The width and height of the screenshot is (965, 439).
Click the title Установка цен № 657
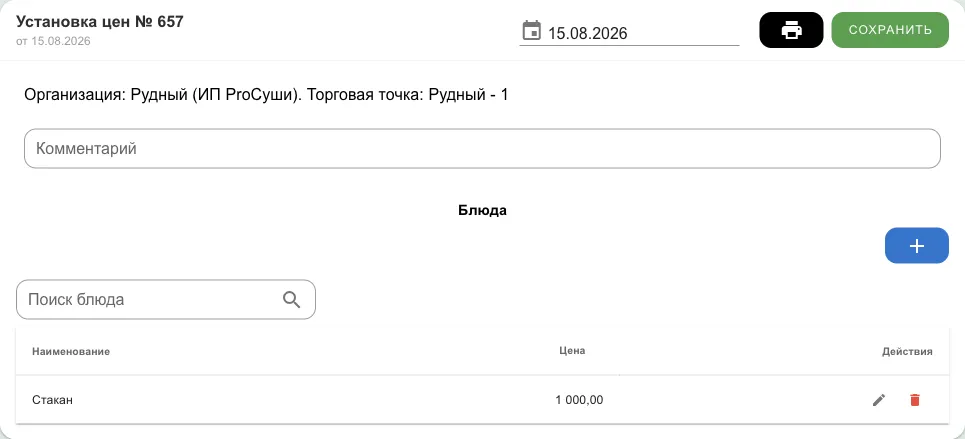pyautogui.click(x=100, y=22)
